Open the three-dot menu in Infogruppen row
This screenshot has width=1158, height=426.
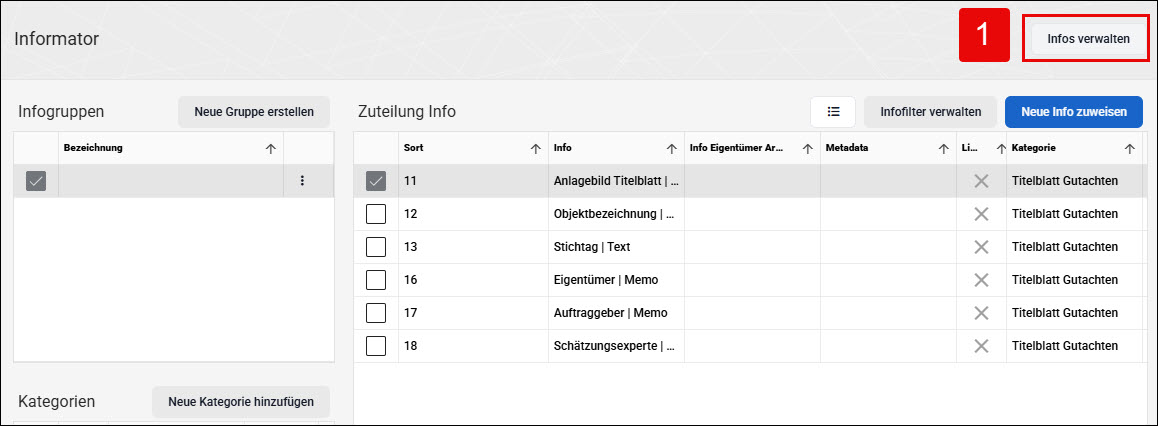coord(301,181)
